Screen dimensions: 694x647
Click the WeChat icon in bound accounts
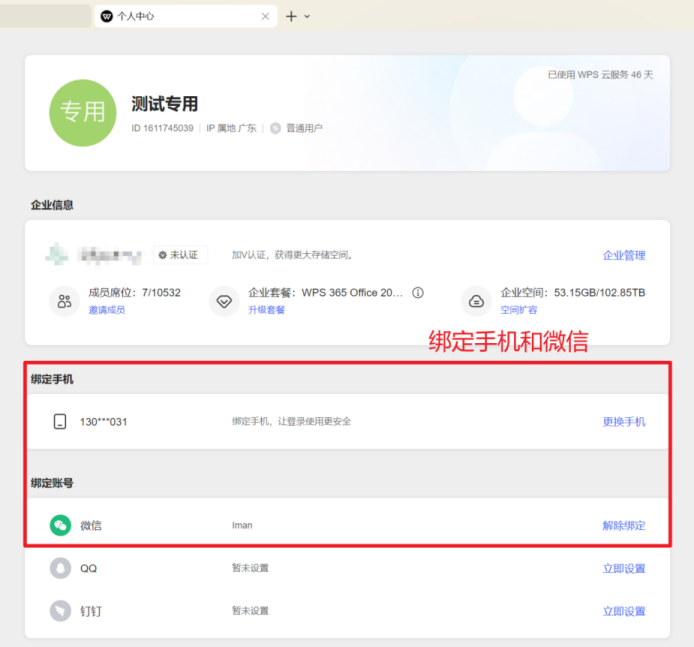[61, 525]
